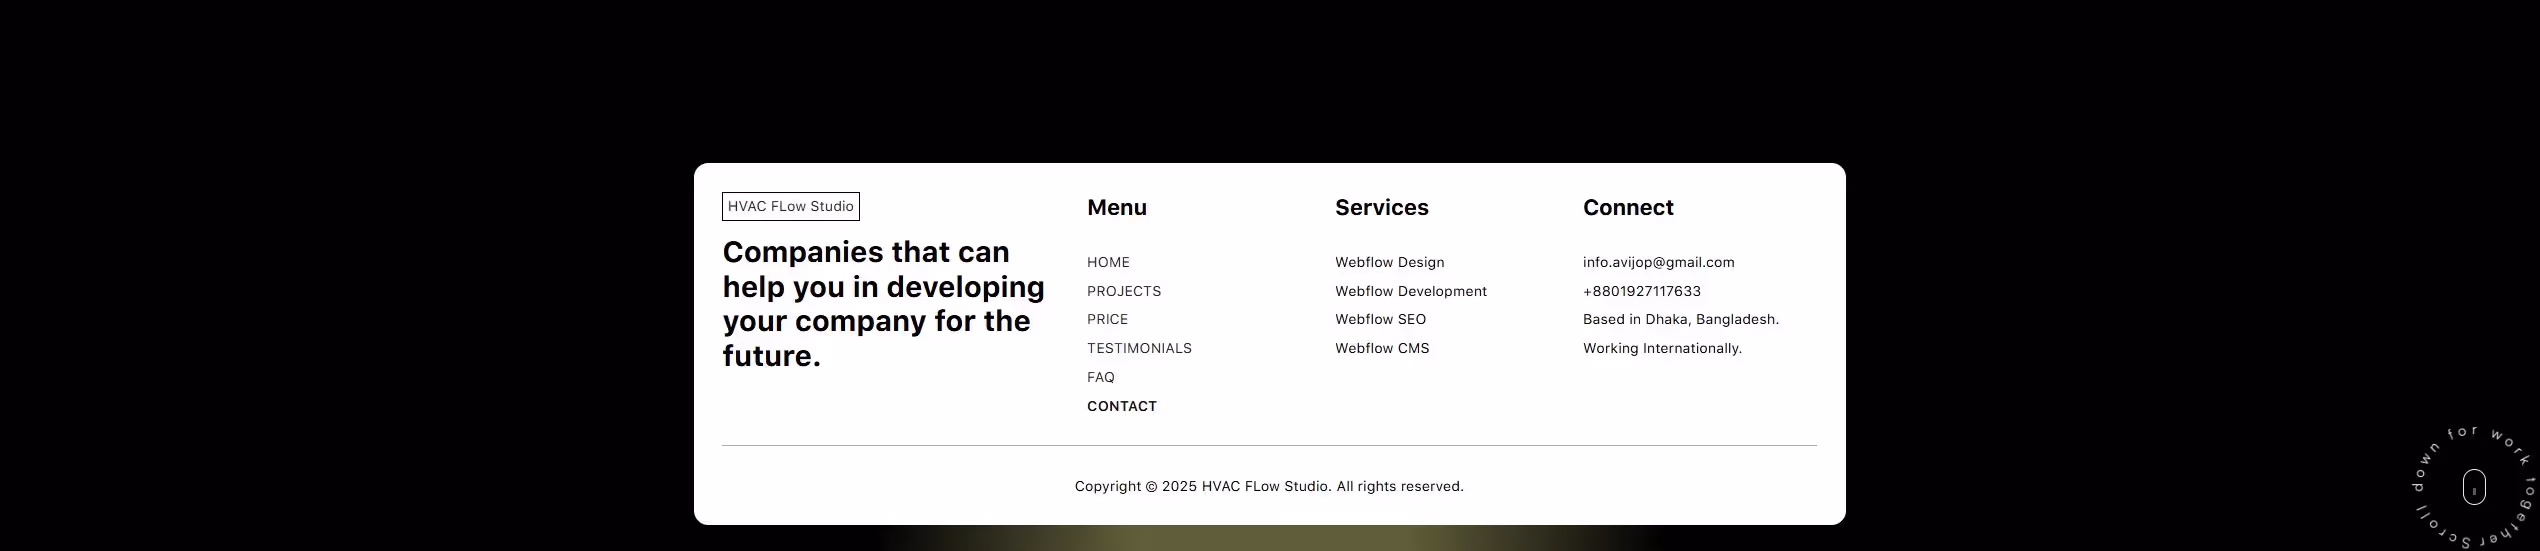Screen dimensions: 2540x551
Task: Click 'Based in Dhaka, Bangladesh.' text
Action: 1680,320
